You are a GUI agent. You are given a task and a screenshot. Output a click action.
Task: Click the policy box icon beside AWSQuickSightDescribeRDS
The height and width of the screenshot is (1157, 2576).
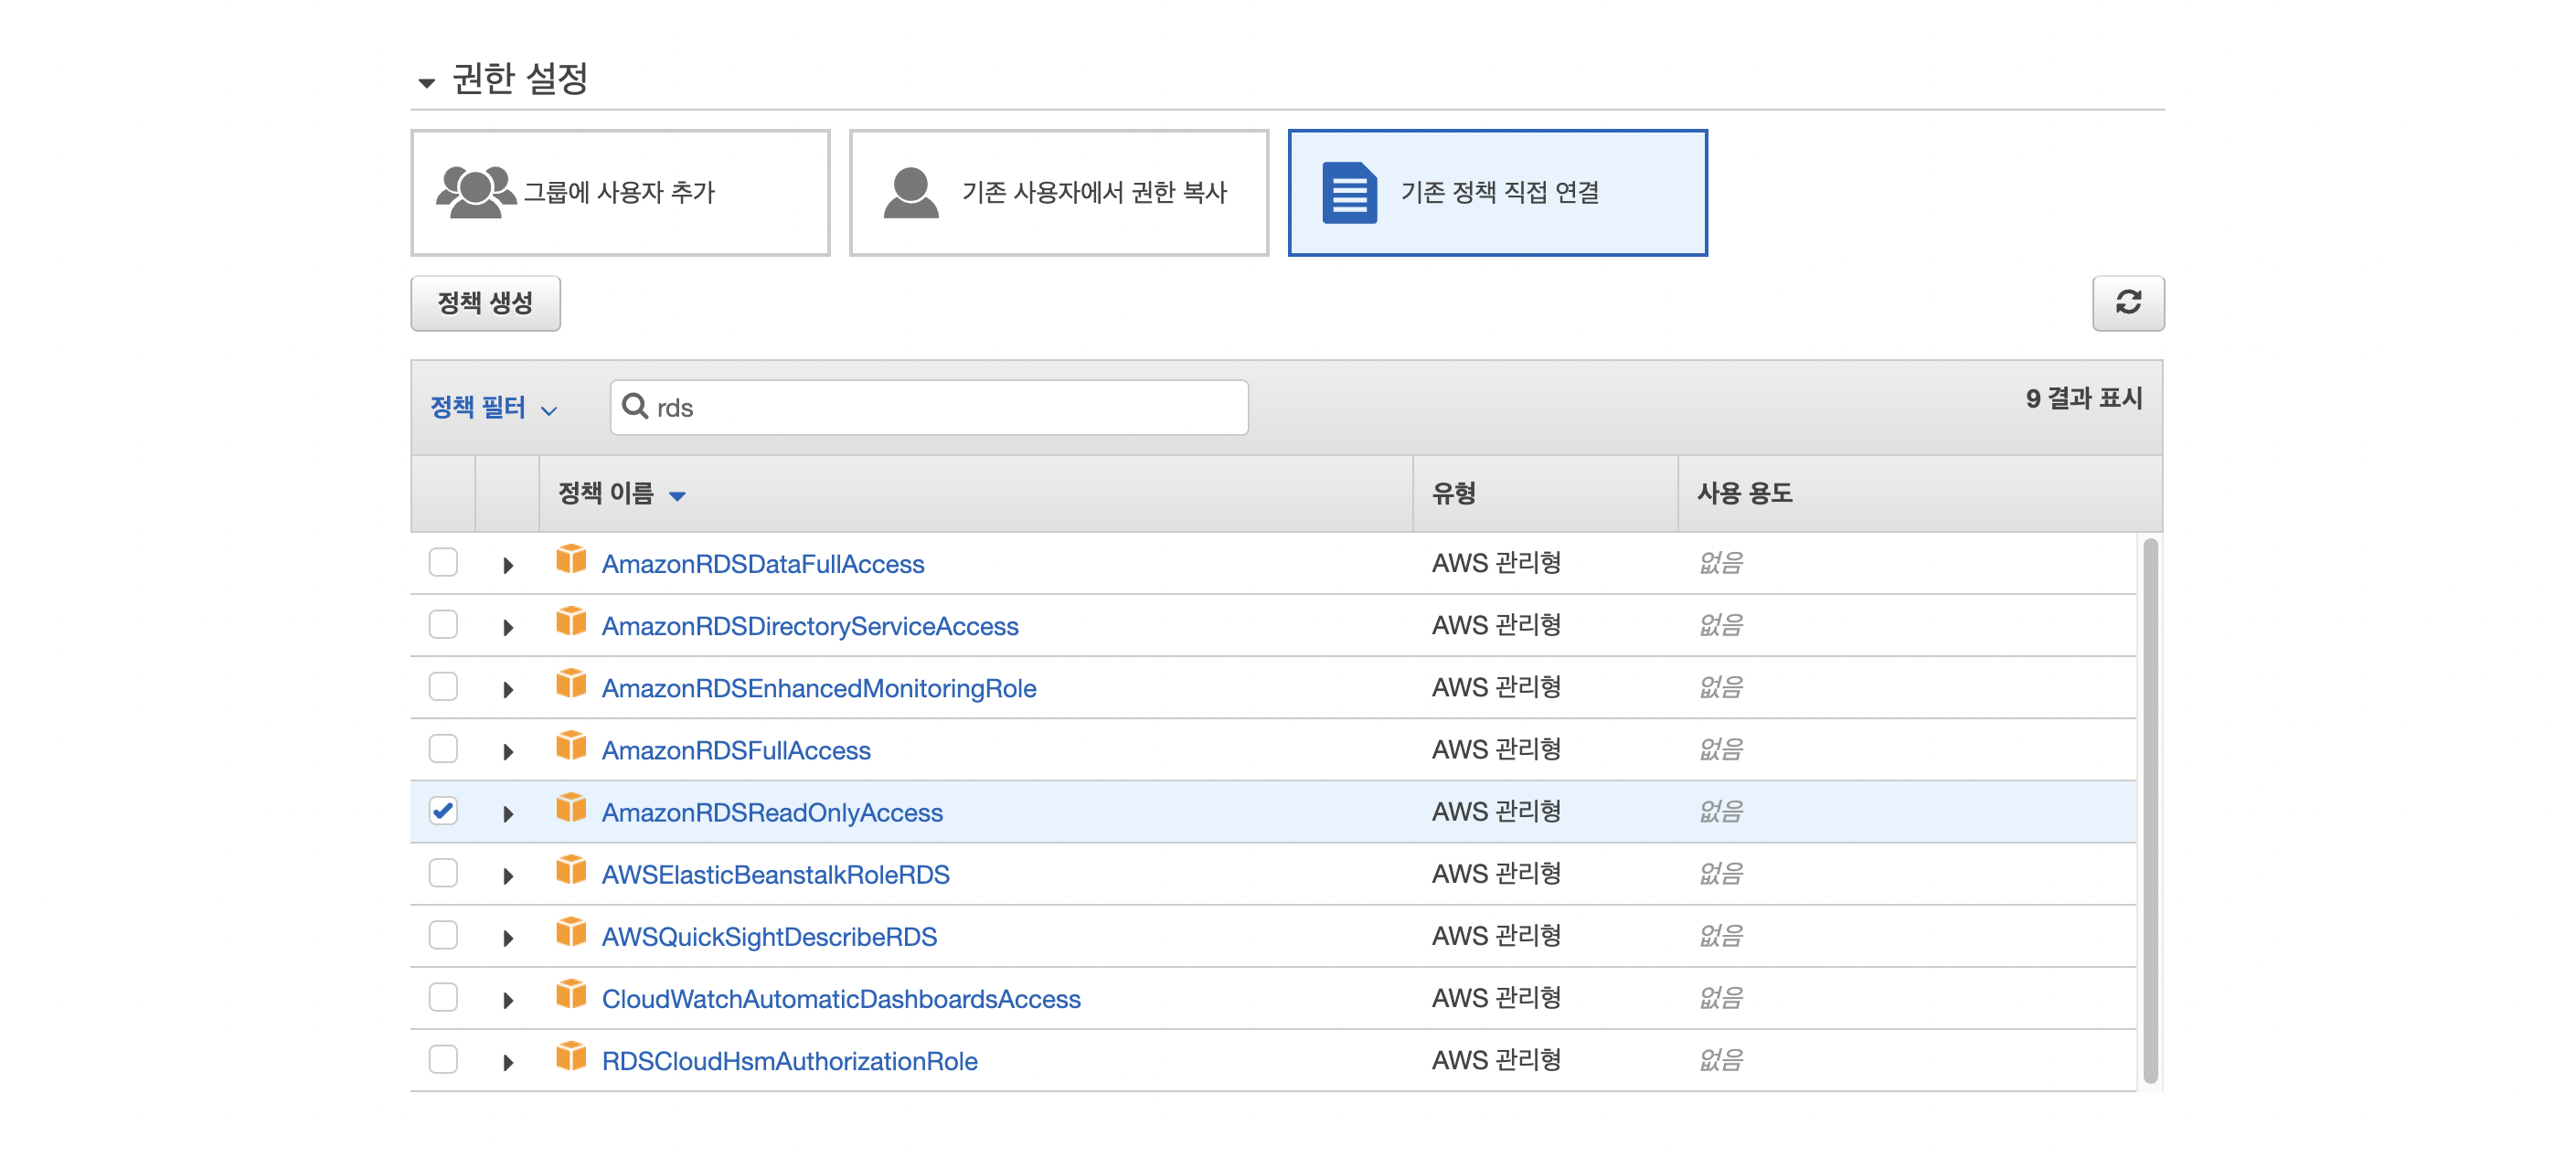pos(571,933)
